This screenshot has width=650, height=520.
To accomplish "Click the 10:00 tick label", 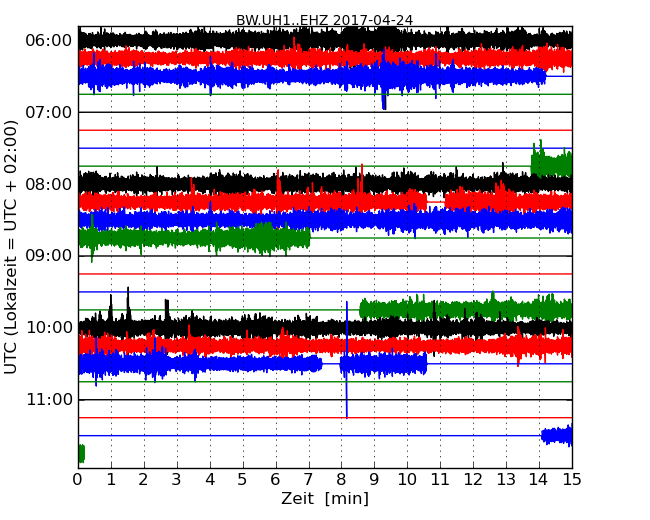I will (48, 328).
